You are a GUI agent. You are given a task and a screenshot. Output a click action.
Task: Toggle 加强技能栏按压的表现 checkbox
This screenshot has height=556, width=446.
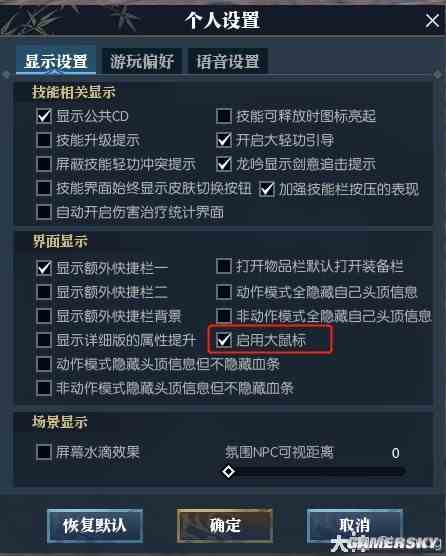(267, 189)
